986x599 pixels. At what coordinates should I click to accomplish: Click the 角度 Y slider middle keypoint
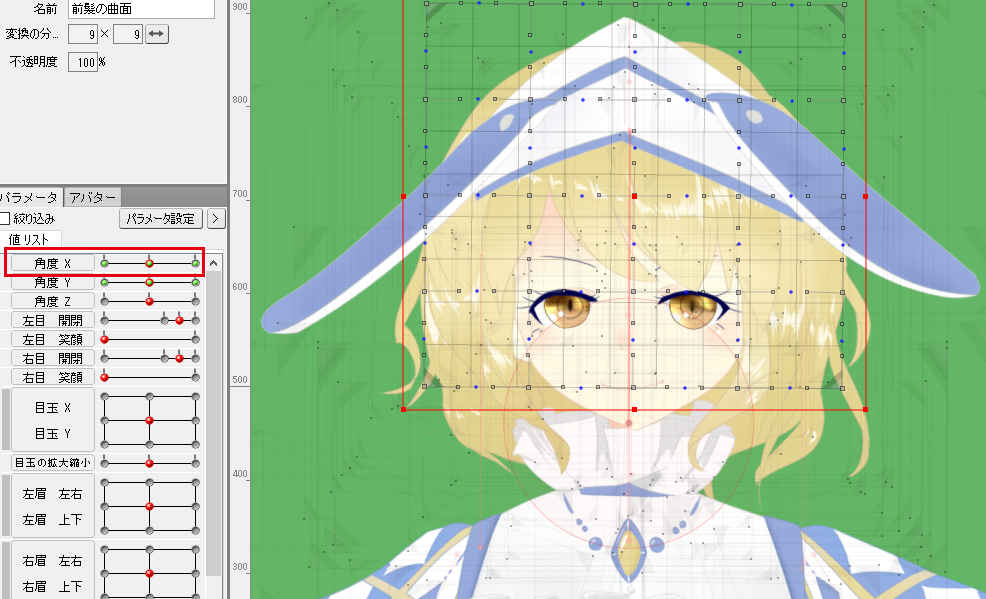(x=149, y=283)
